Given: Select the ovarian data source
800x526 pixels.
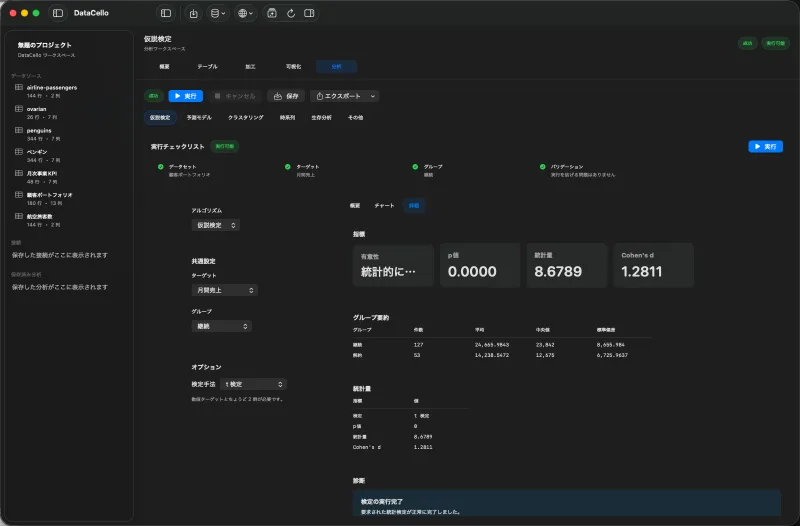Looking at the screenshot, I should [x=69, y=113].
